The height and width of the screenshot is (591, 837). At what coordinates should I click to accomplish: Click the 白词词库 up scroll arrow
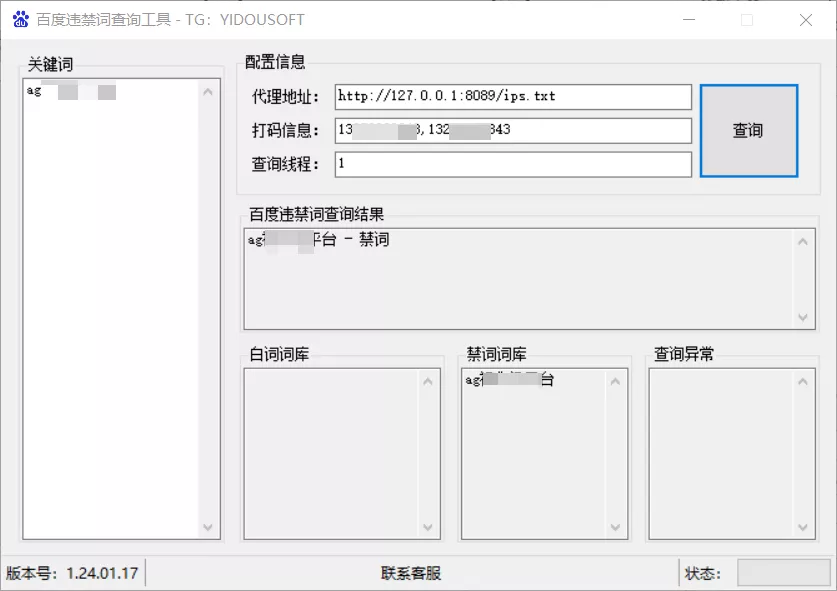428,382
